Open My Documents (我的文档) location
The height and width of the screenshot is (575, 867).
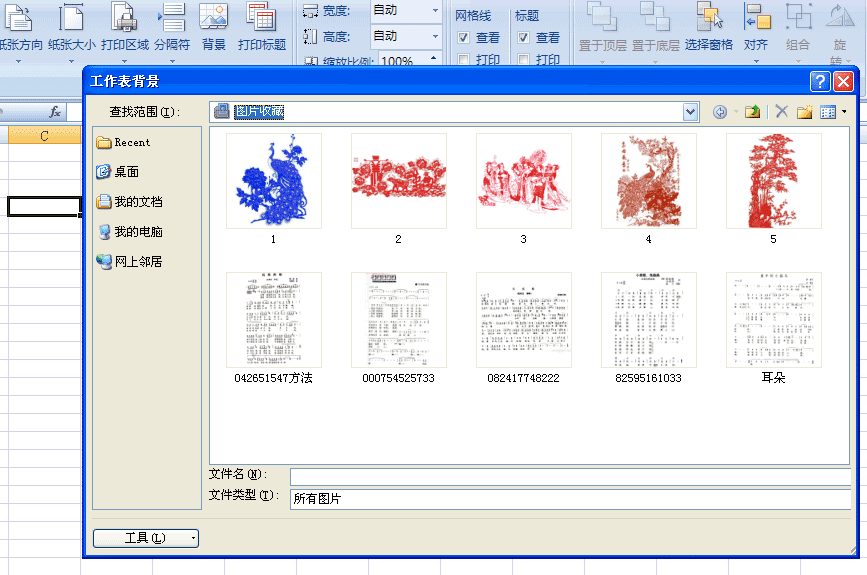click(x=129, y=202)
